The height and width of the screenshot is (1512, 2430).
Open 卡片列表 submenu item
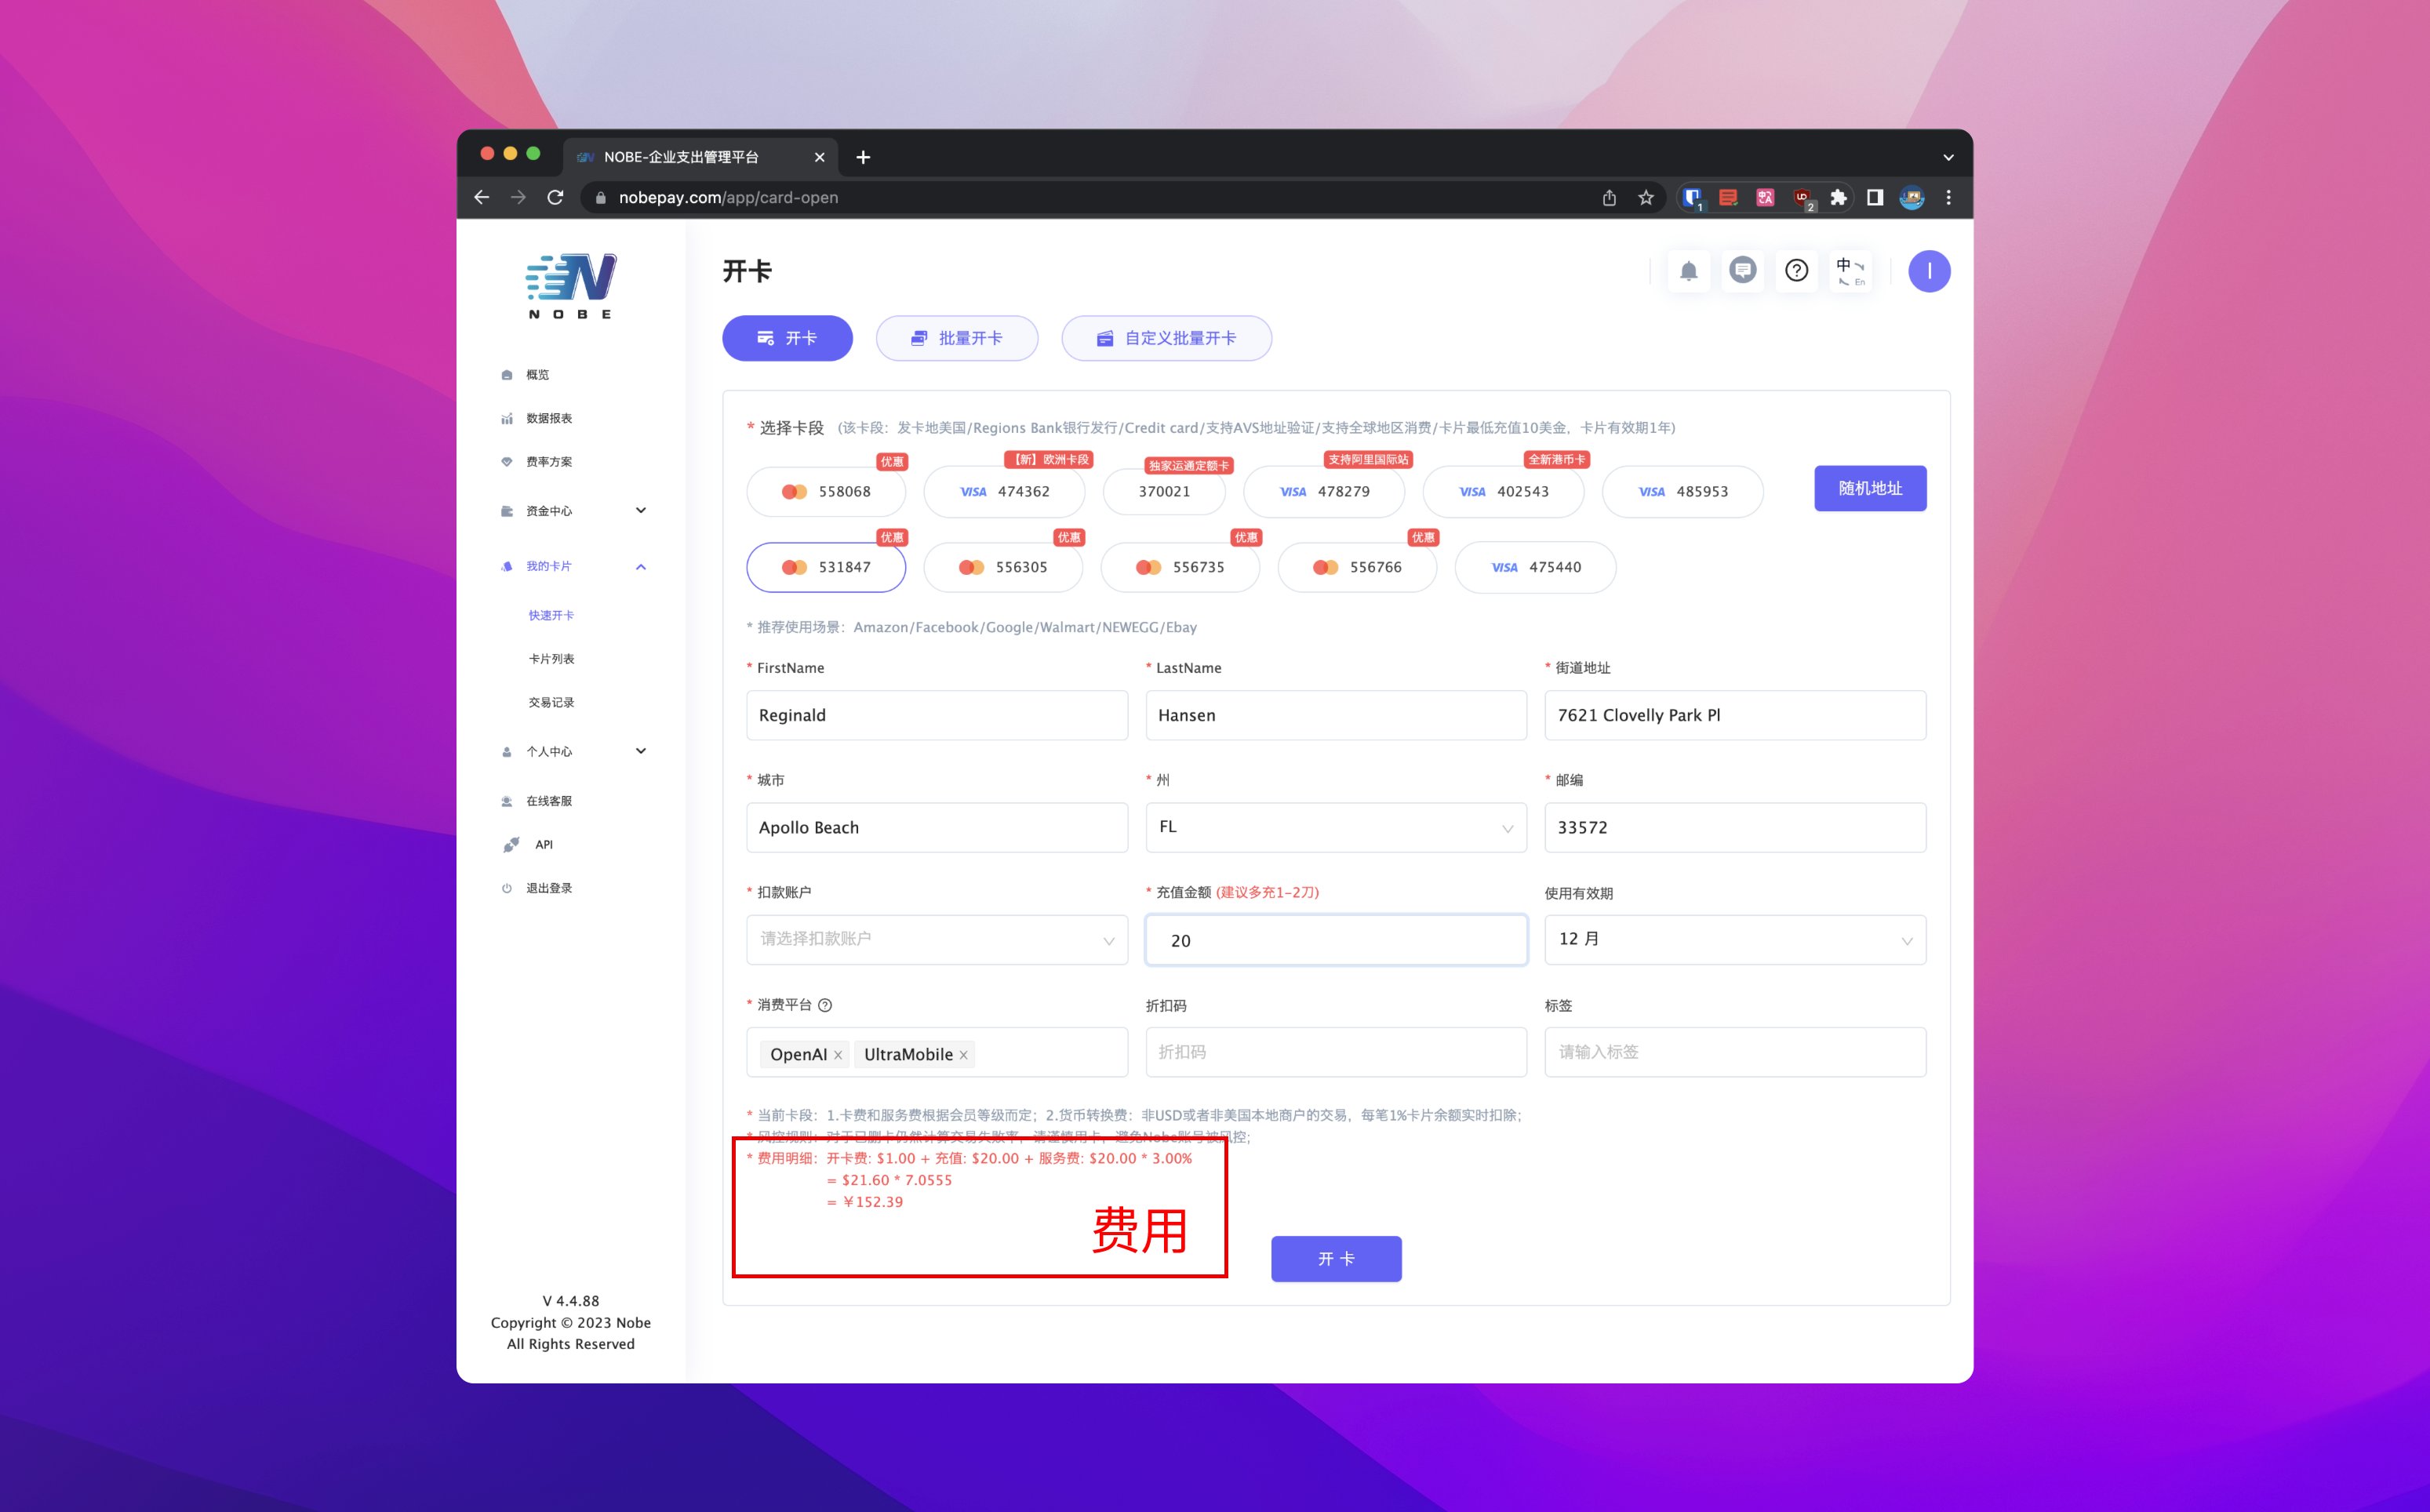click(551, 659)
